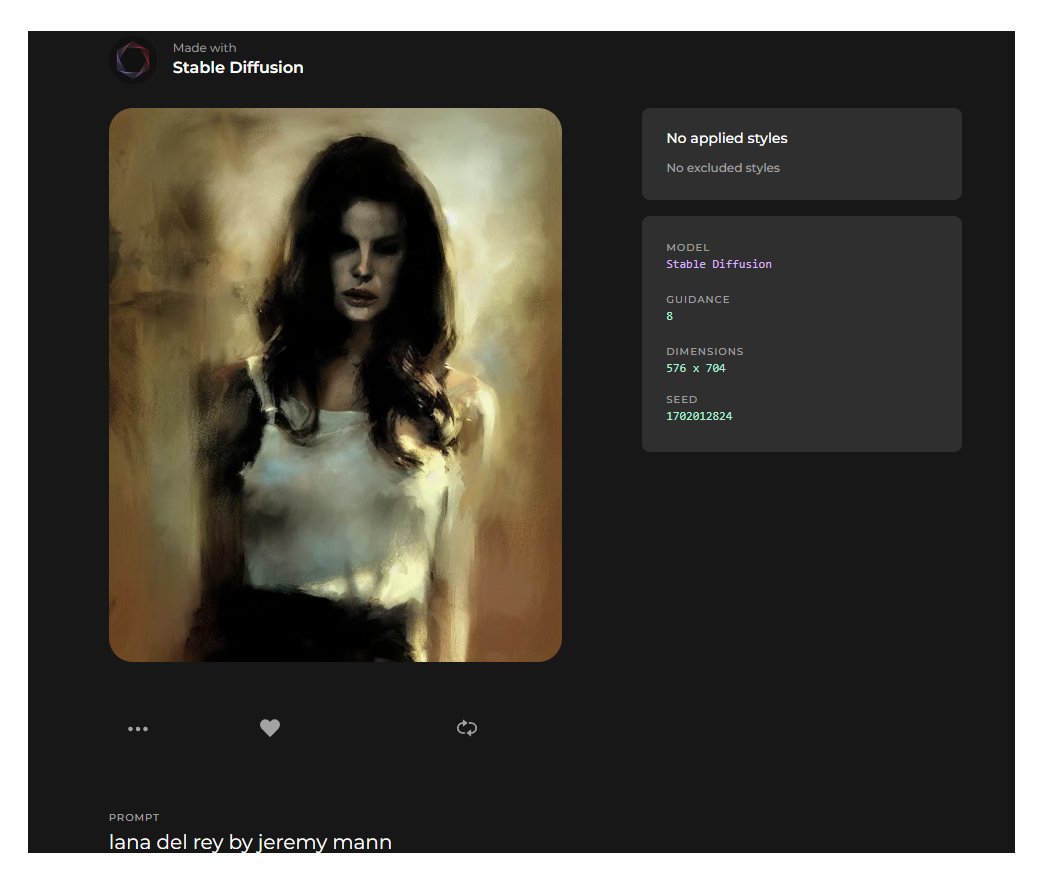This screenshot has width=1042, height=880.
Task: Click the GUIDANCE label
Action: (697, 299)
